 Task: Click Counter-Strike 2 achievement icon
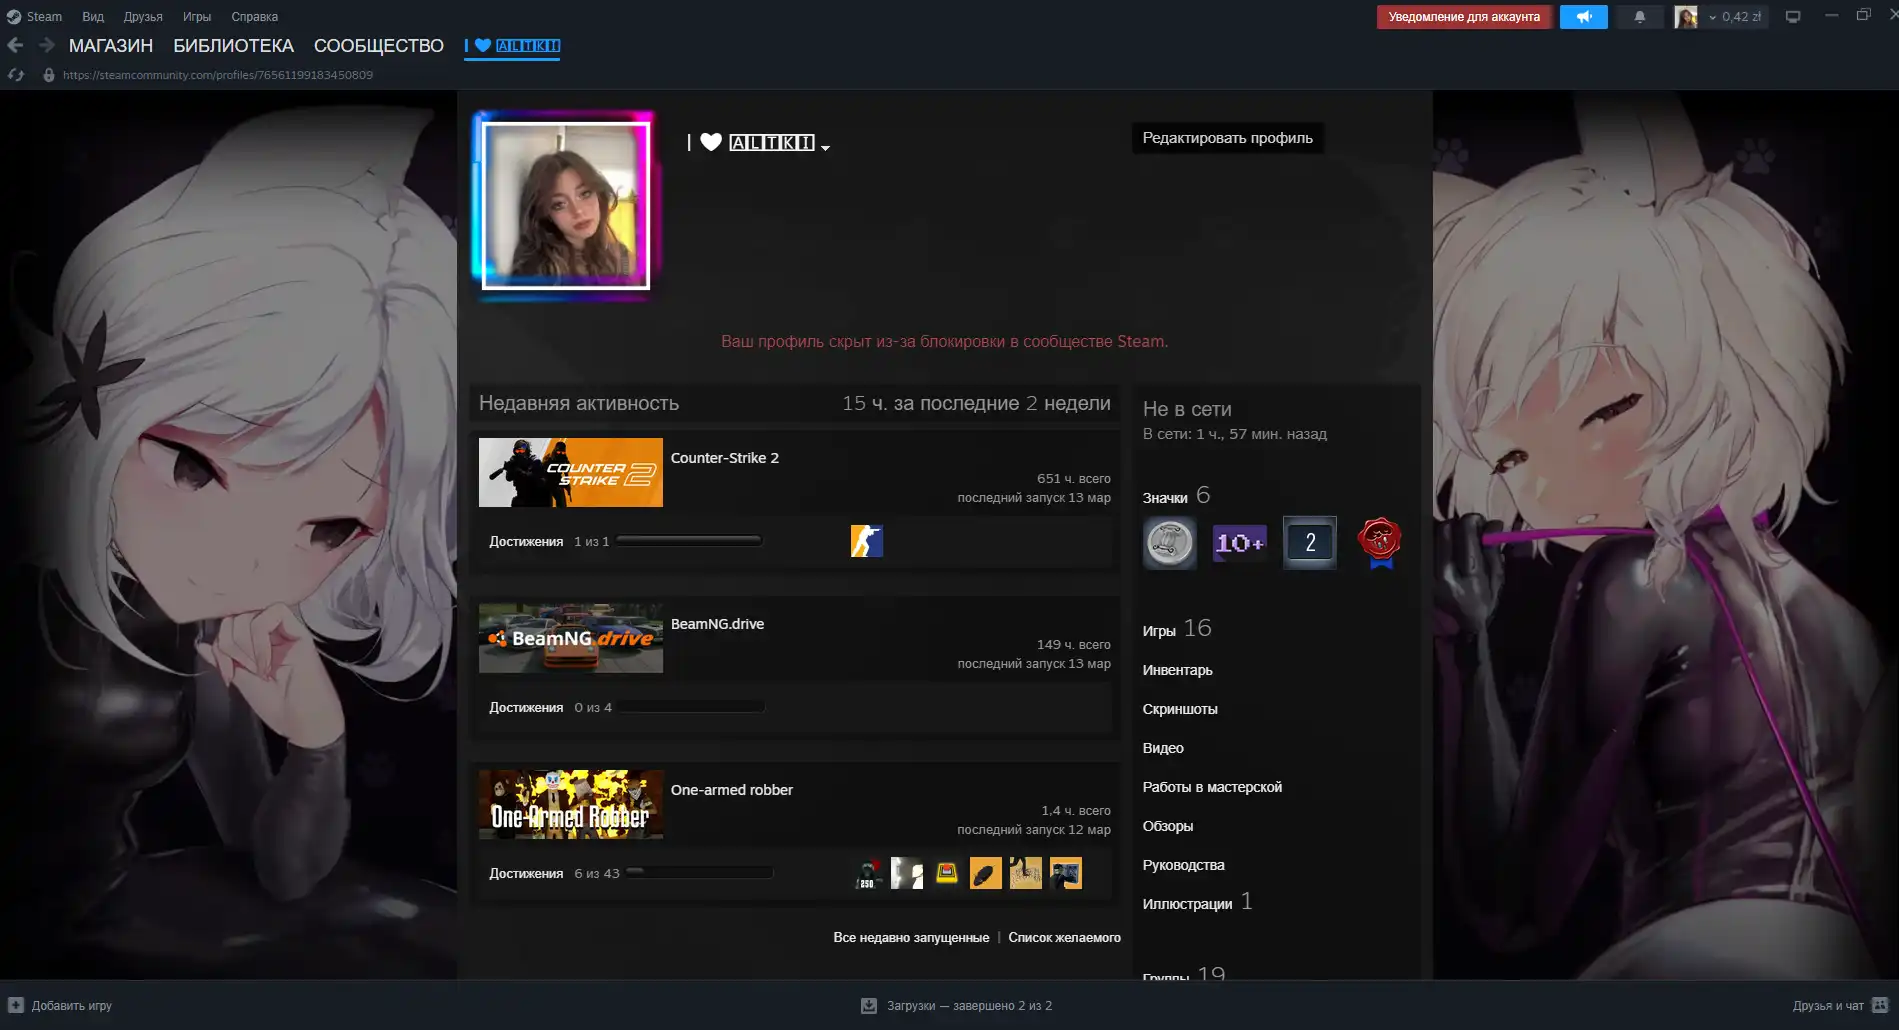tap(867, 541)
